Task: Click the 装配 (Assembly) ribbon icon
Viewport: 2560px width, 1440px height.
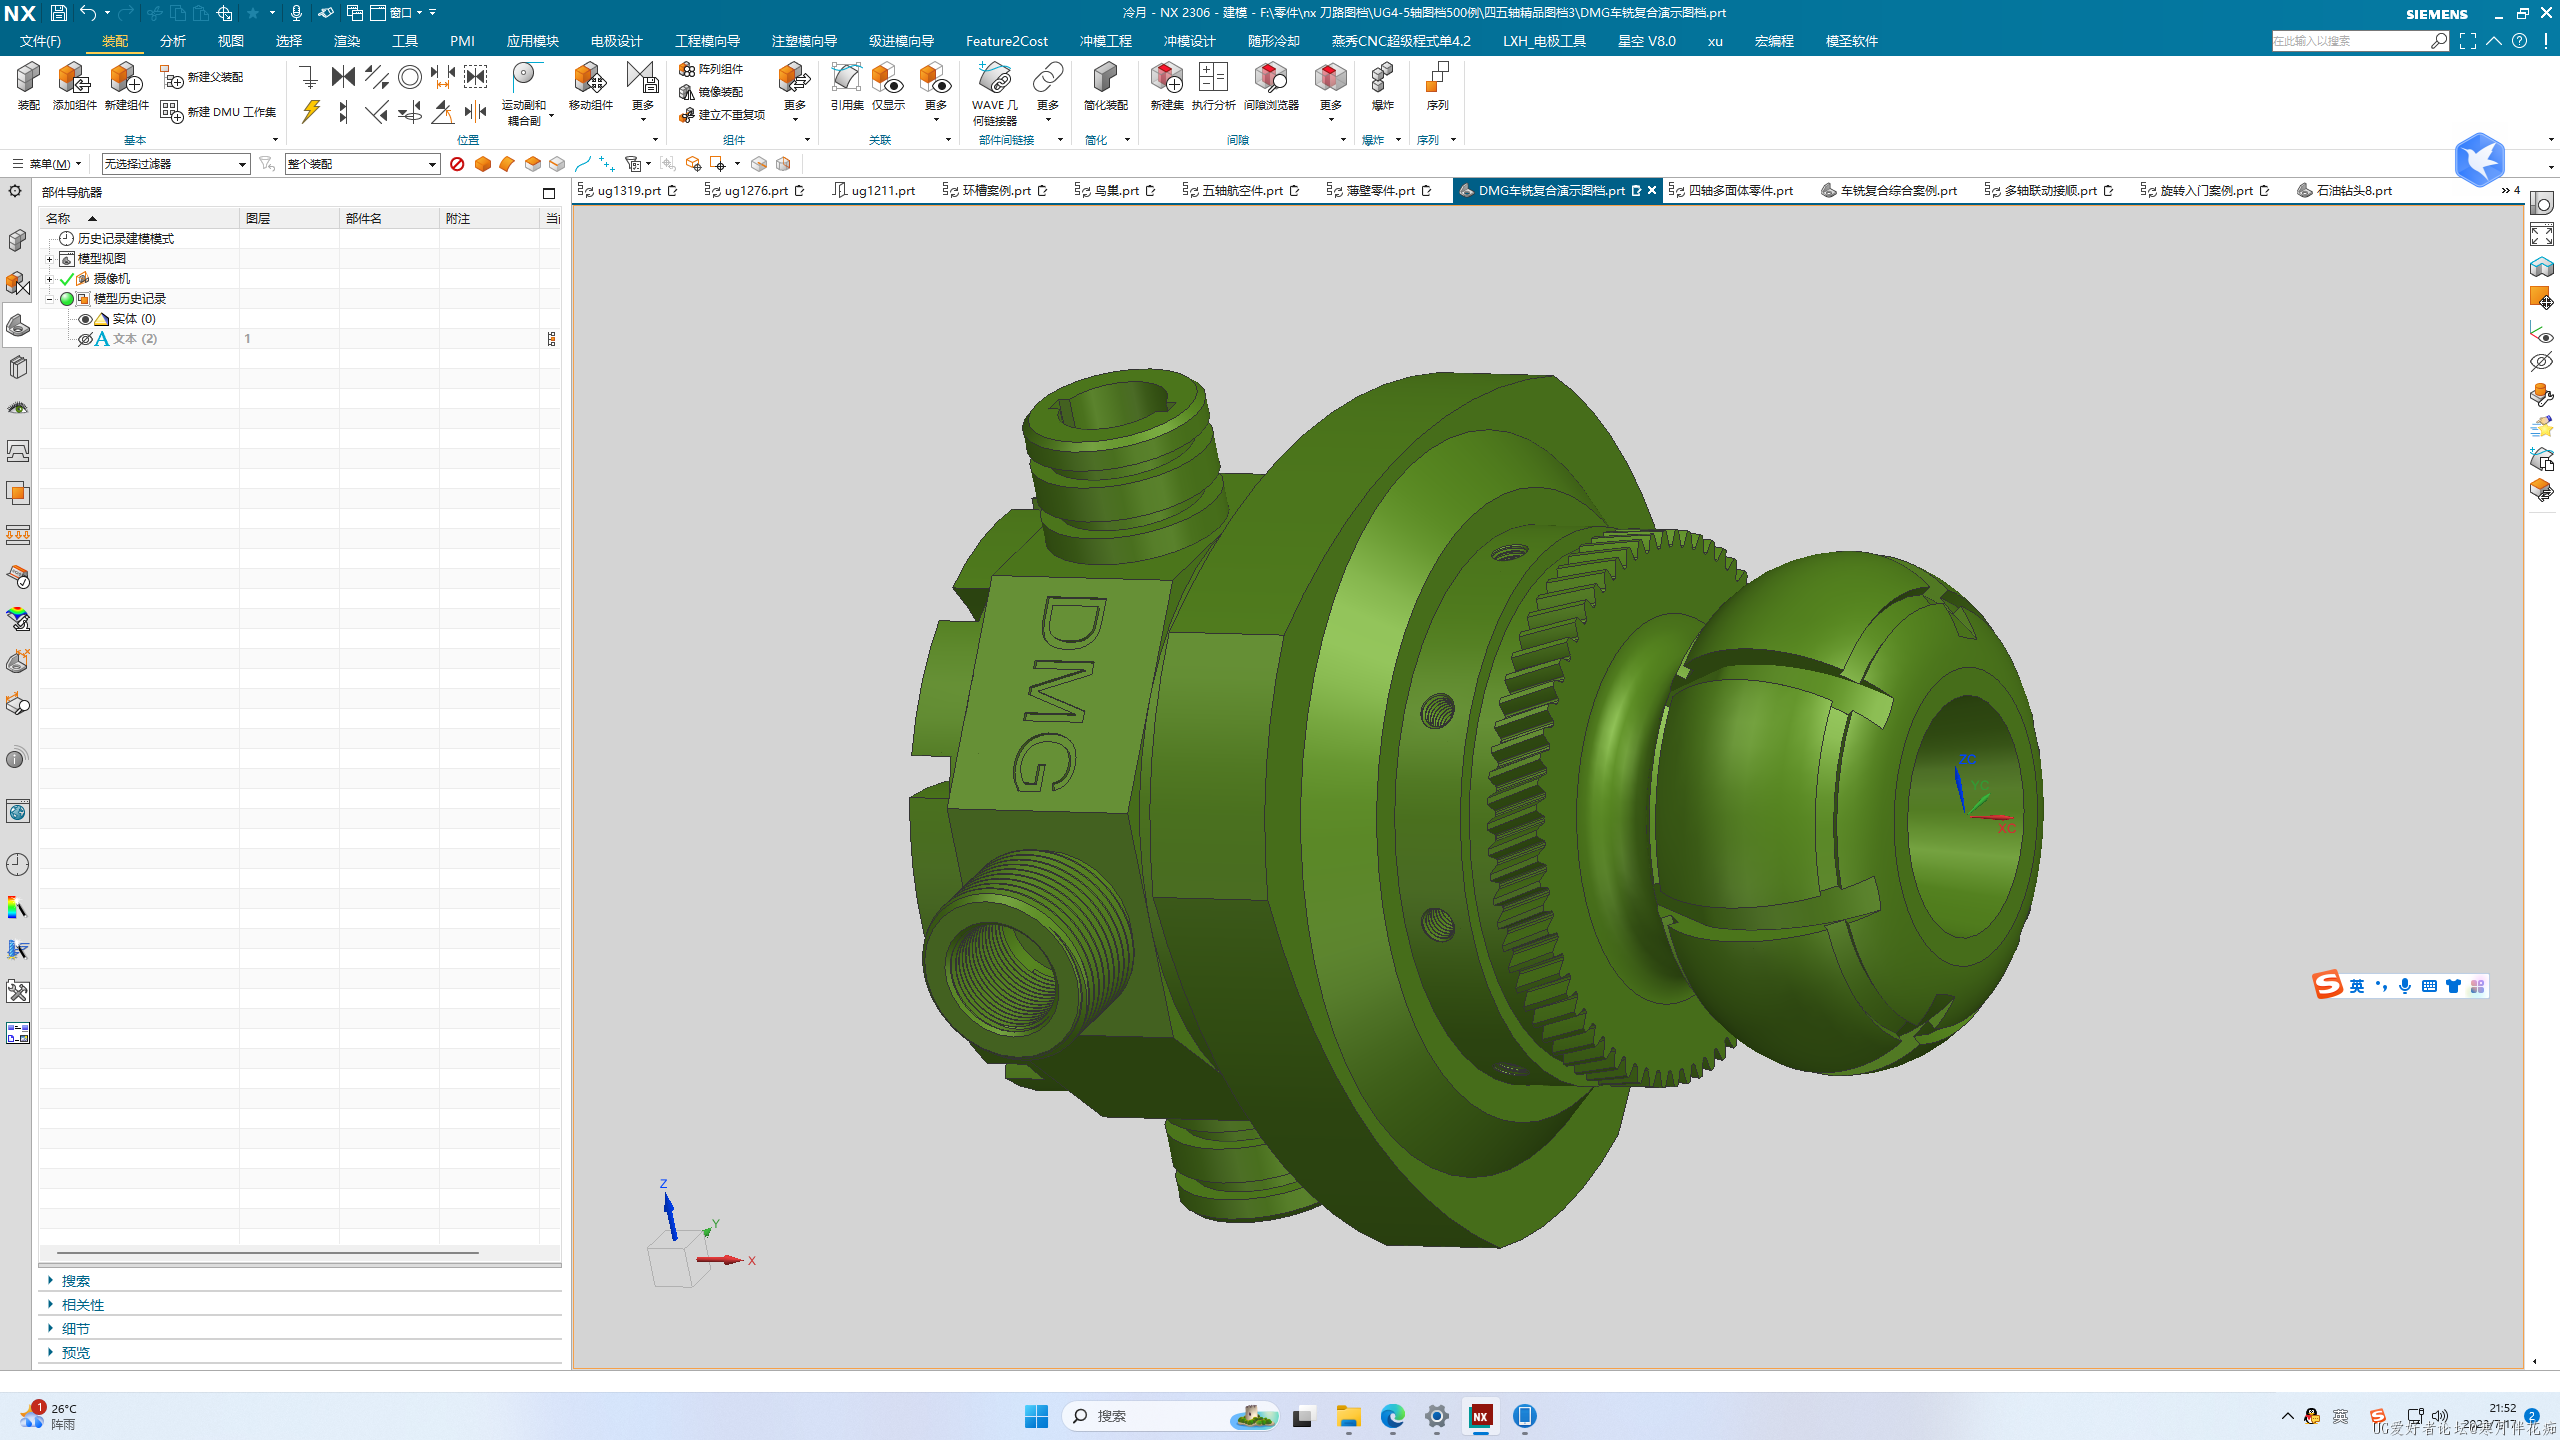Action: tap(28, 86)
